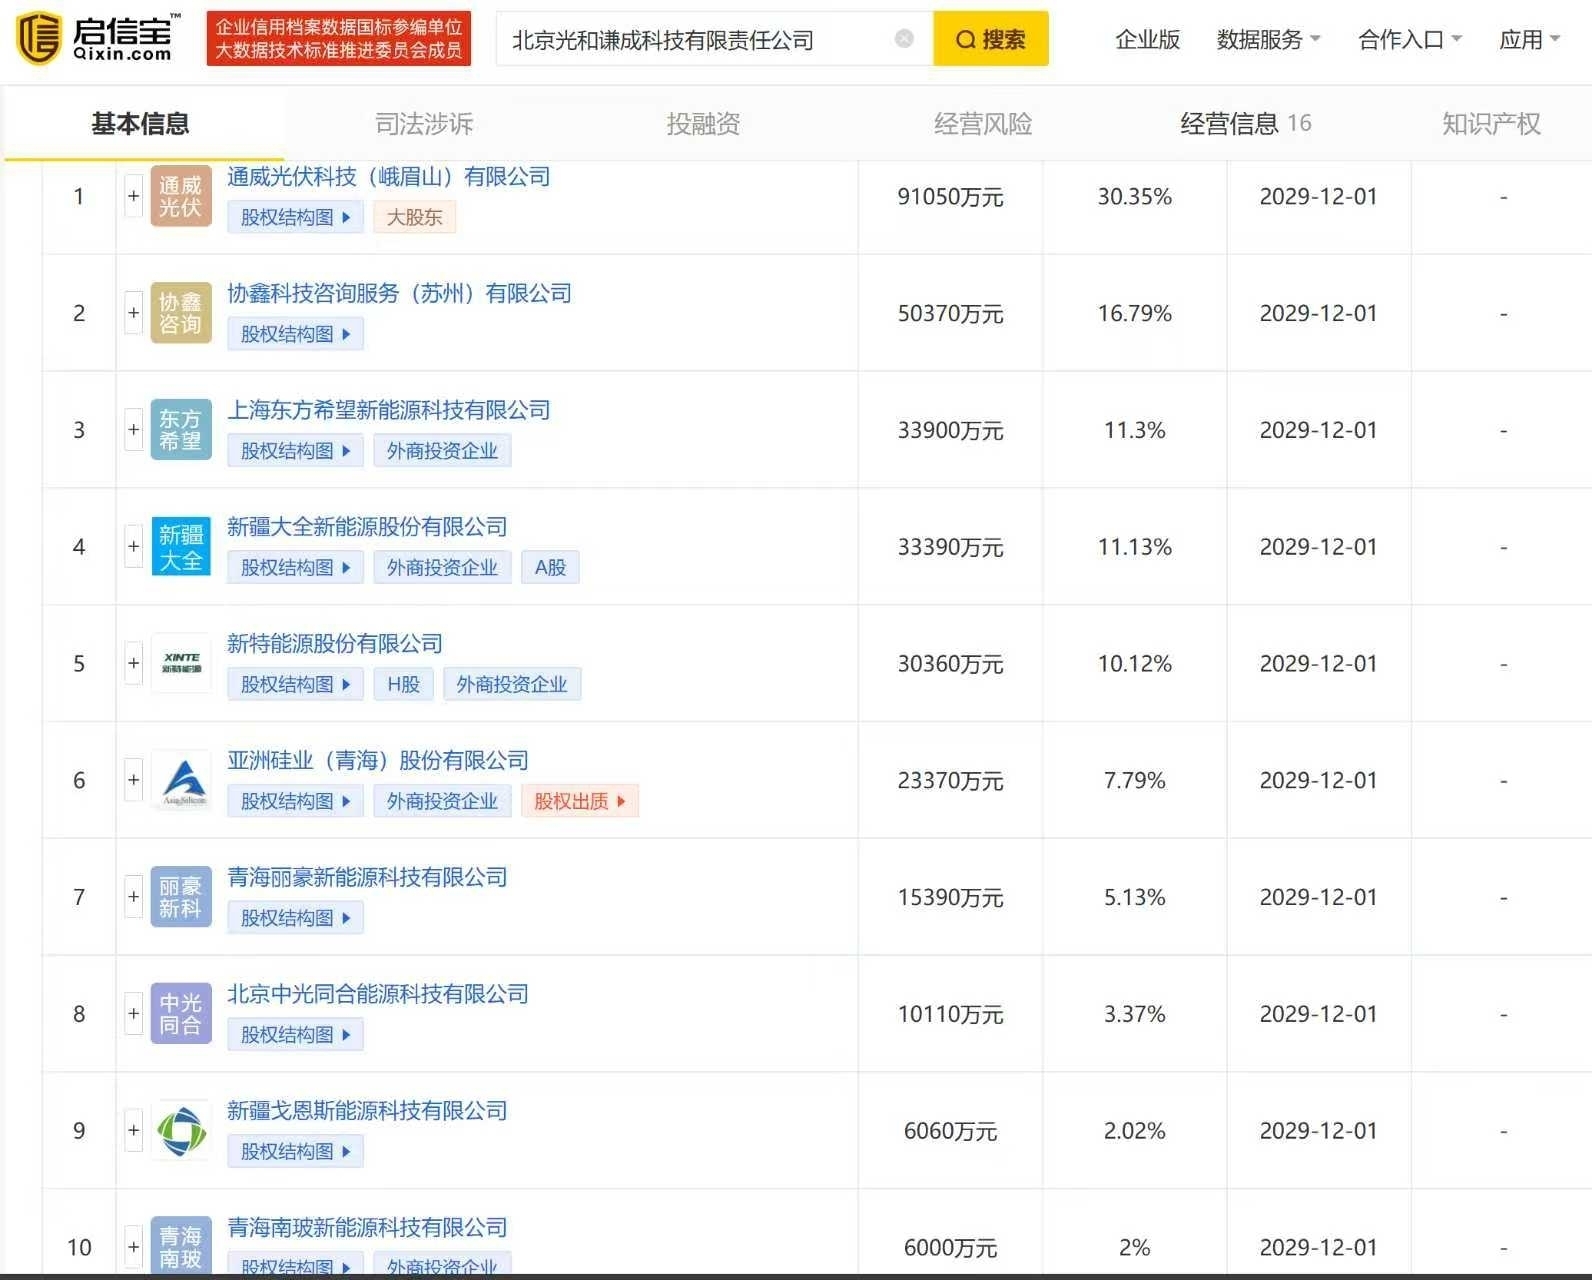Viewport: 1592px width, 1280px height.
Task: Expand the 合作入口 dropdown
Action: point(1410,40)
